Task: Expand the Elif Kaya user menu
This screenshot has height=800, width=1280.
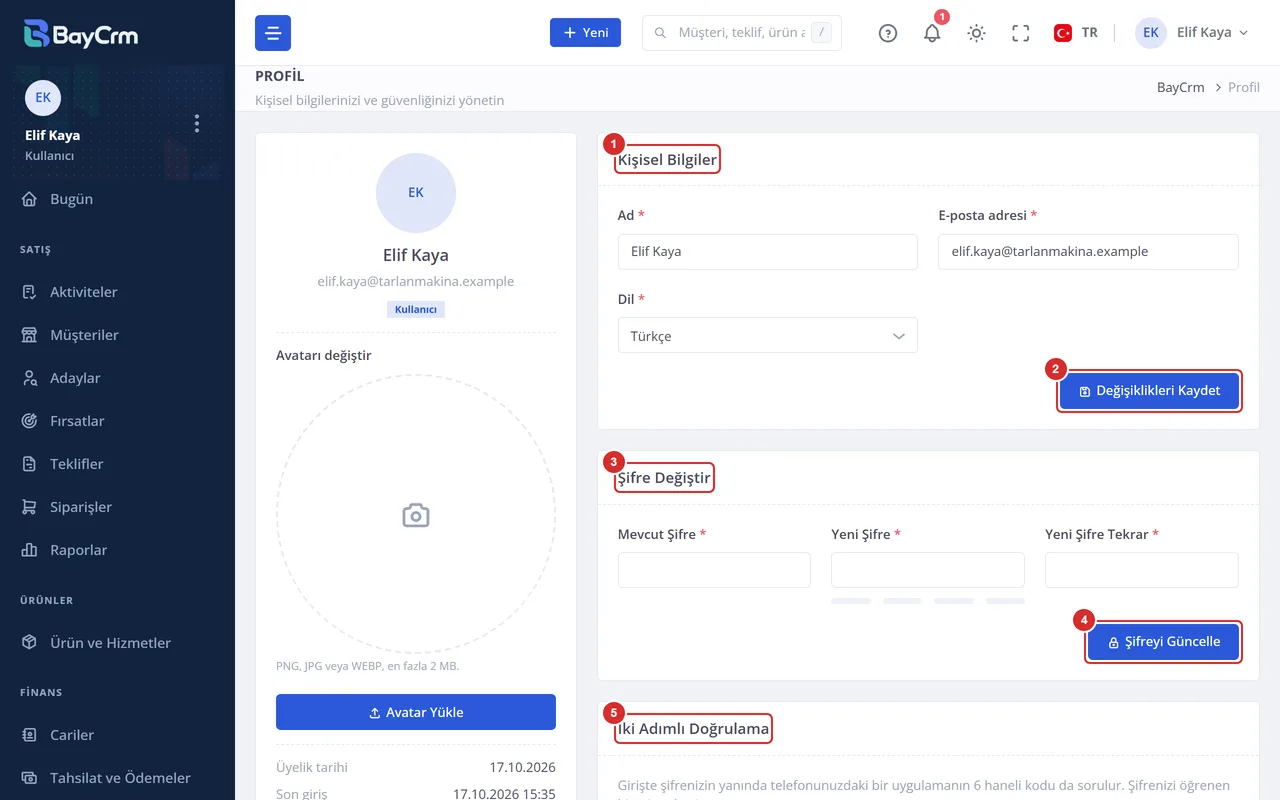Action: pos(1192,33)
